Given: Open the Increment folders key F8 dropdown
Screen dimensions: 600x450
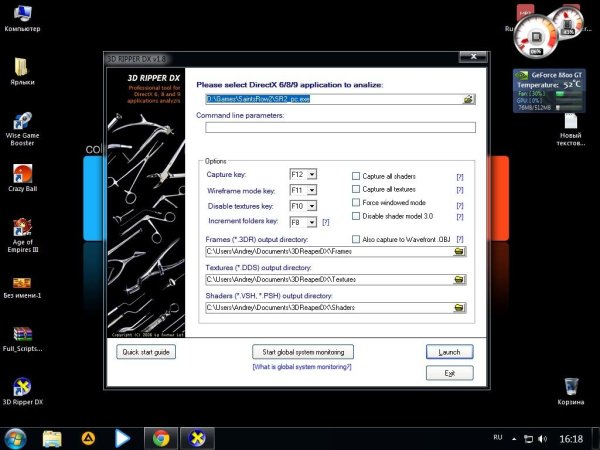Looking at the screenshot, I should pos(312,222).
